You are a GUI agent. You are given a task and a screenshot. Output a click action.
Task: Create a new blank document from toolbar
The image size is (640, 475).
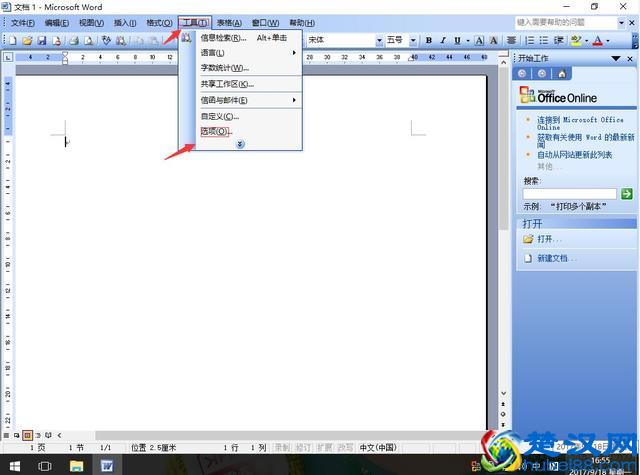(13, 40)
